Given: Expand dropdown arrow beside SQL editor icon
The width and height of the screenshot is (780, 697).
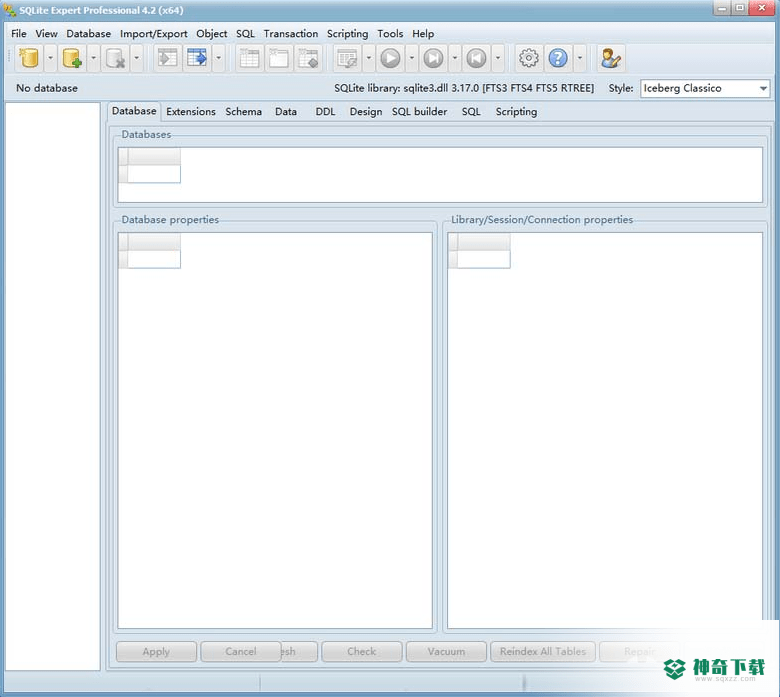Looking at the screenshot, I should [x=369, y=58].
